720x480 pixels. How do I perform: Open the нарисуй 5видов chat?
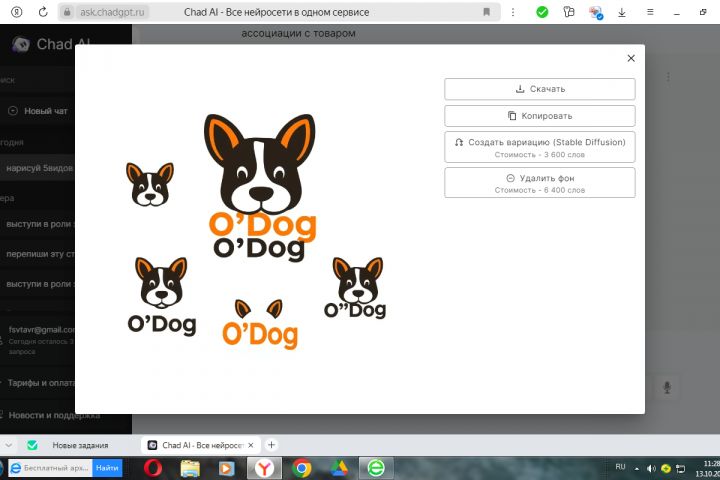38,168
